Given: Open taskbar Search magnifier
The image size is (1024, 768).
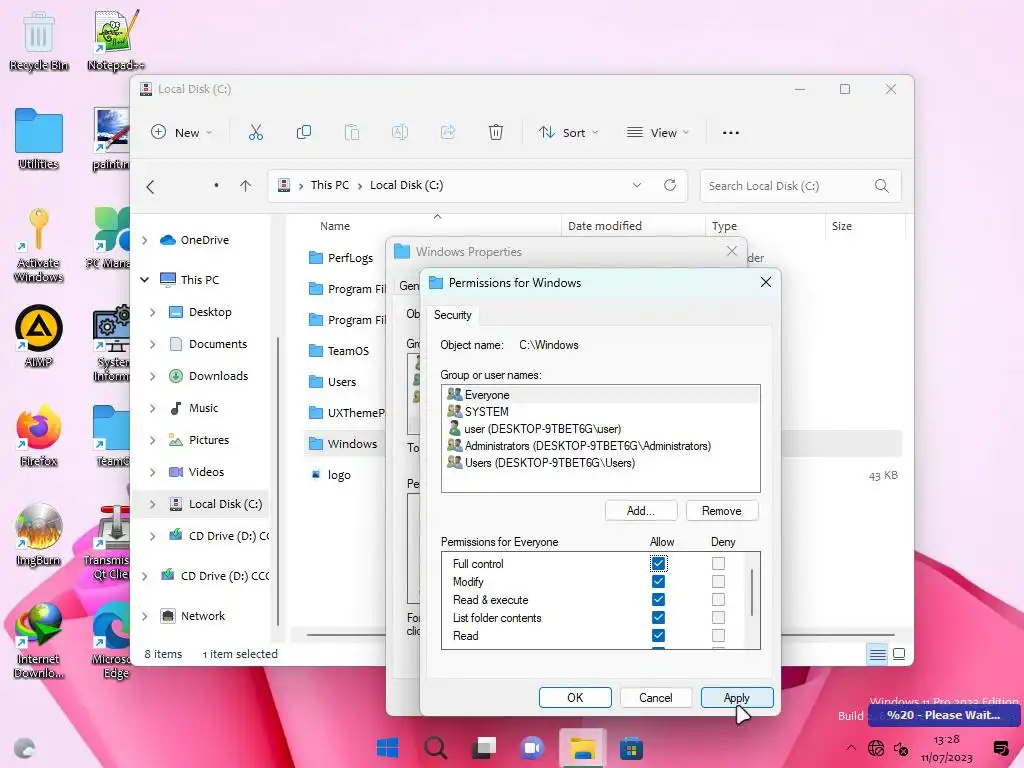Looking at the screenshot, I should 436,748.
